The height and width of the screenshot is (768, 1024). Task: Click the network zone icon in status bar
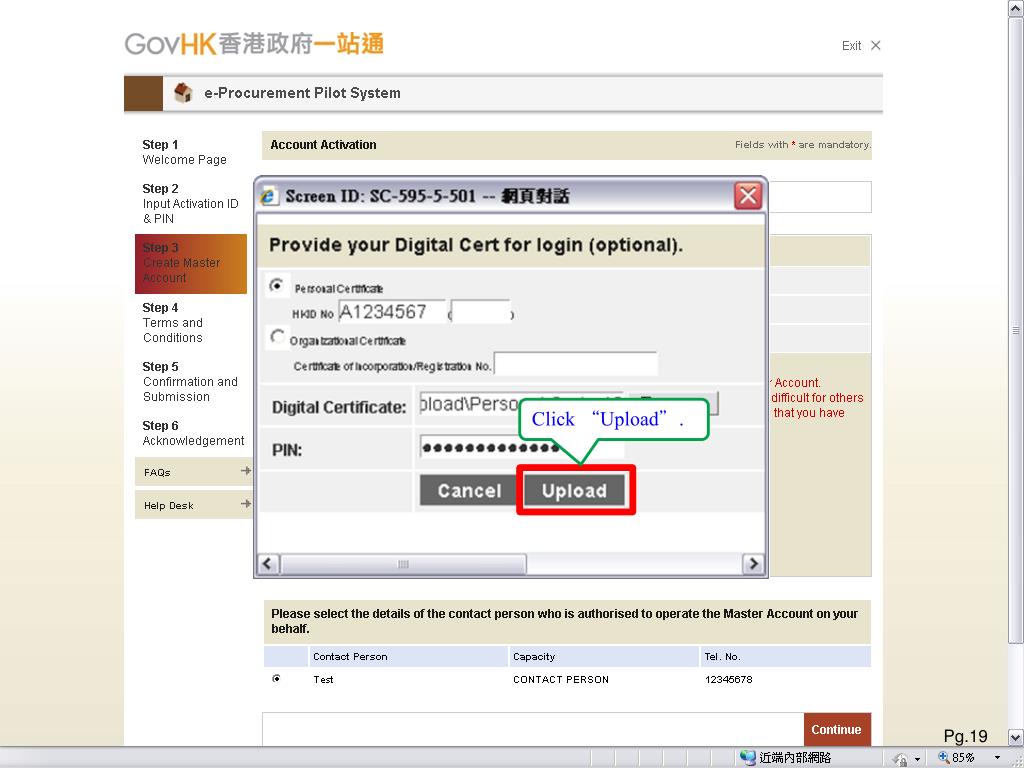point(747,758)
